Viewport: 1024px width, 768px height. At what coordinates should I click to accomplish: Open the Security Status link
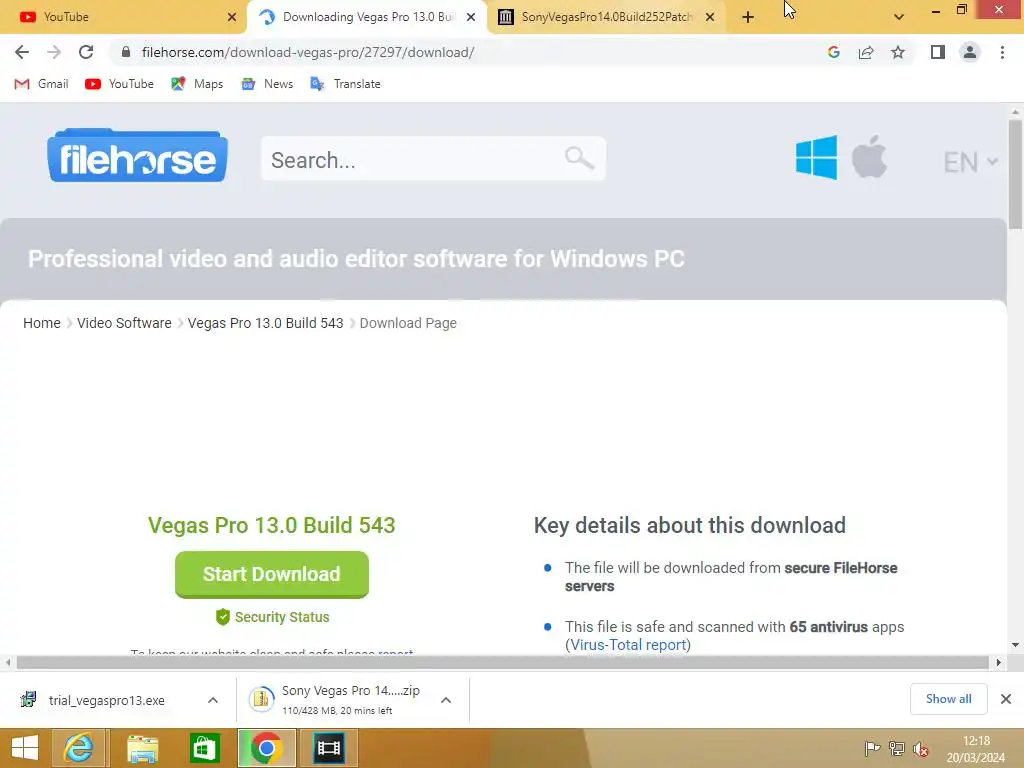273,617
